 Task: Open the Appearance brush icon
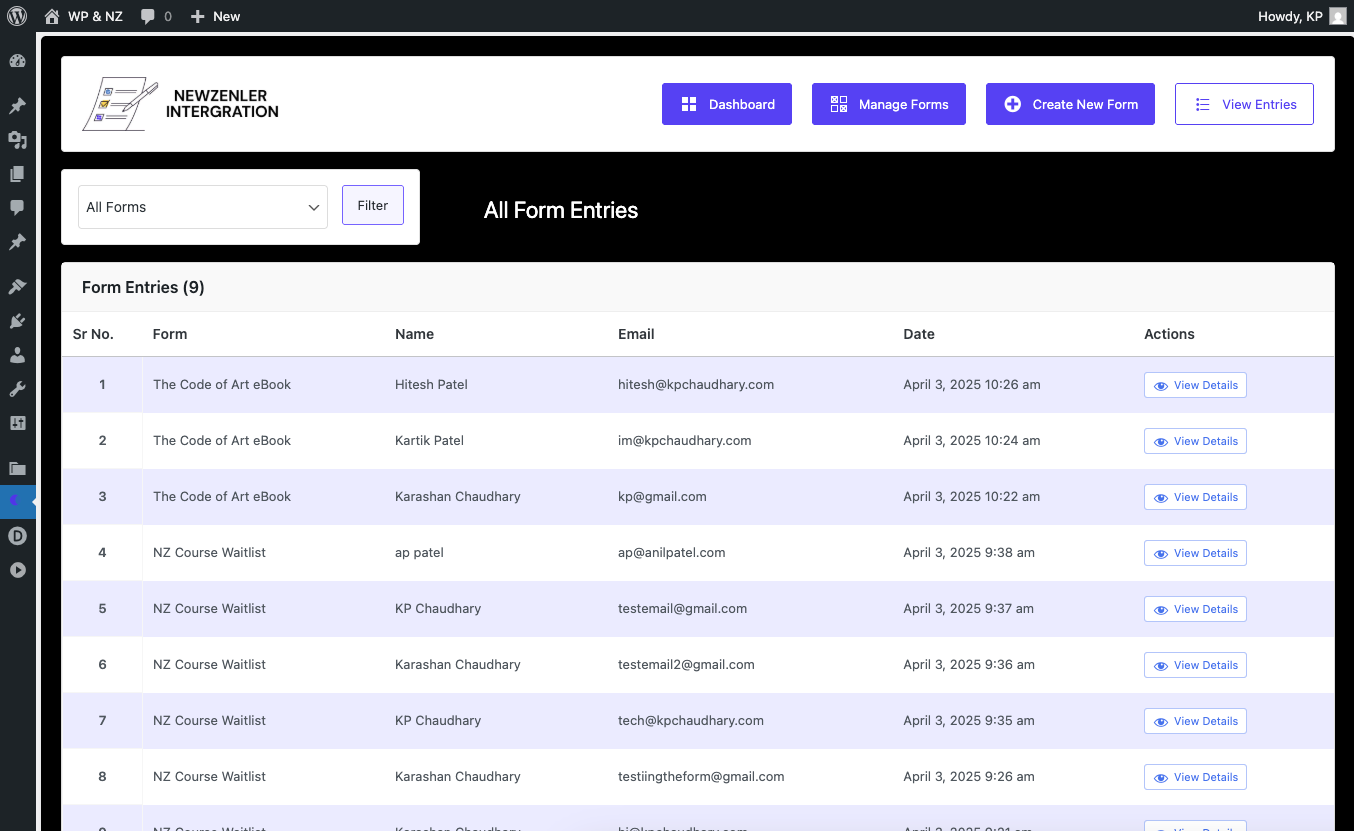[17, 287]
